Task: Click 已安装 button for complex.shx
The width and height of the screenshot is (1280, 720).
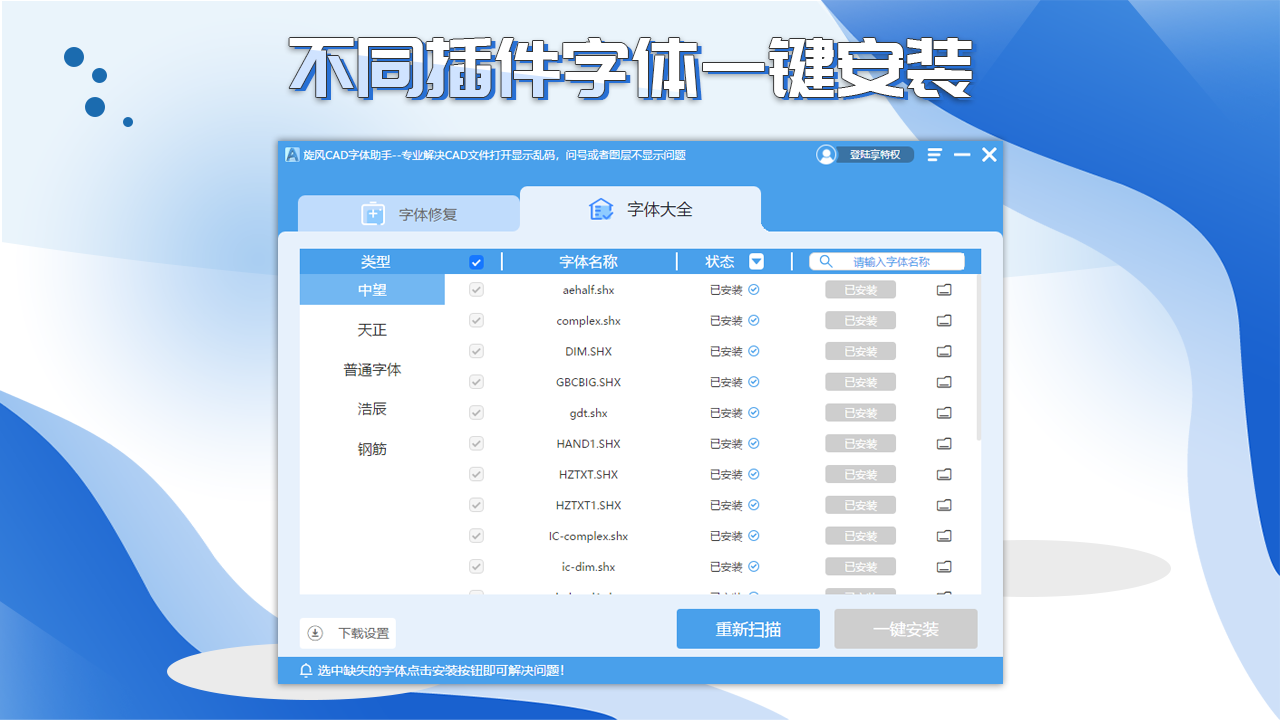Action: [x=860, y=321]
